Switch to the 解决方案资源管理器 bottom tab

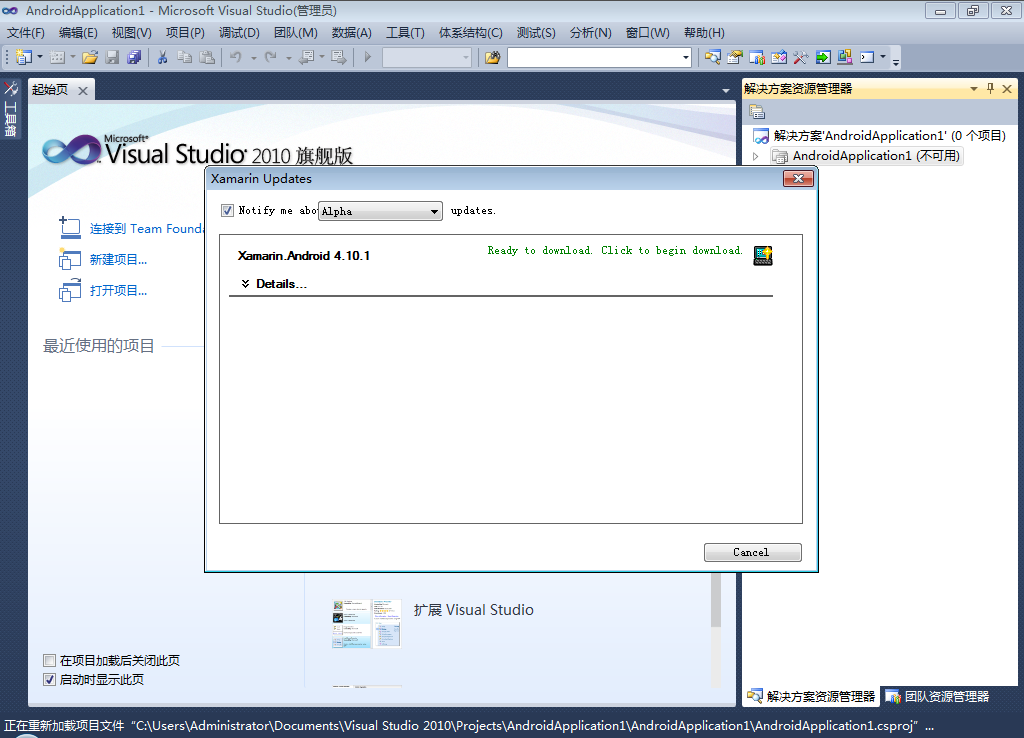811,697
